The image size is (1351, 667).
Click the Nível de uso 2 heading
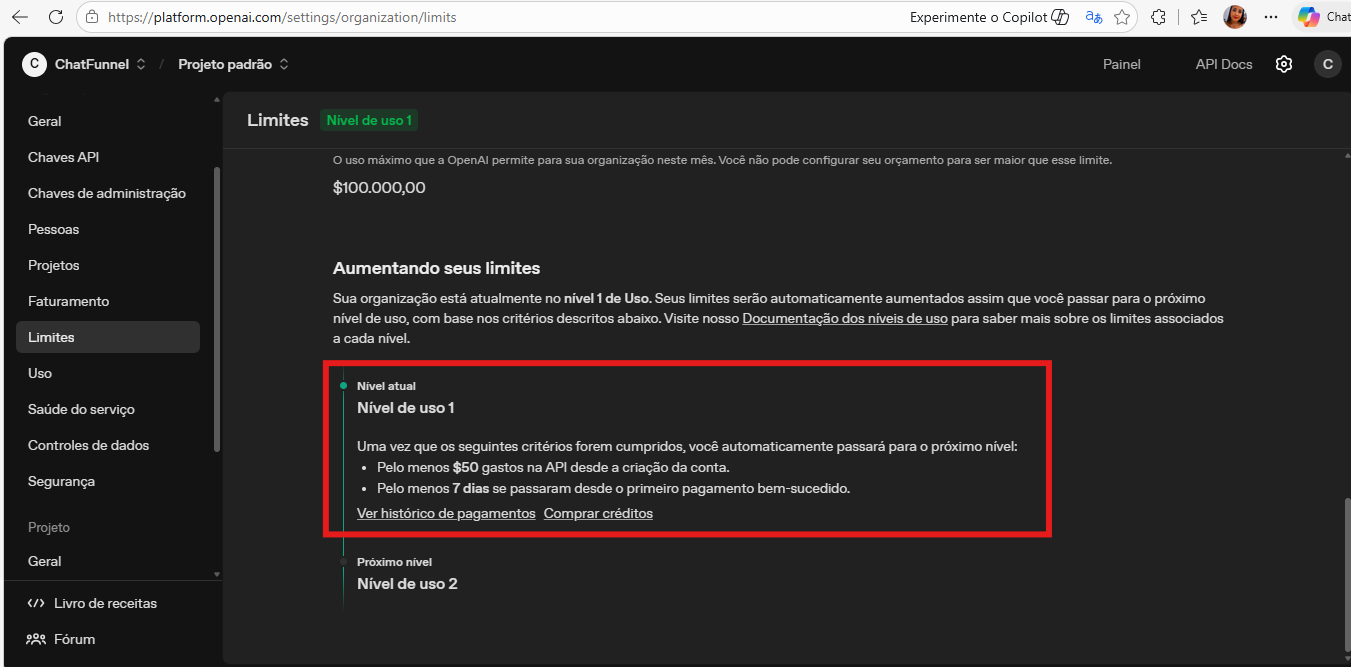pyautogui.click(x=407, y=584)
